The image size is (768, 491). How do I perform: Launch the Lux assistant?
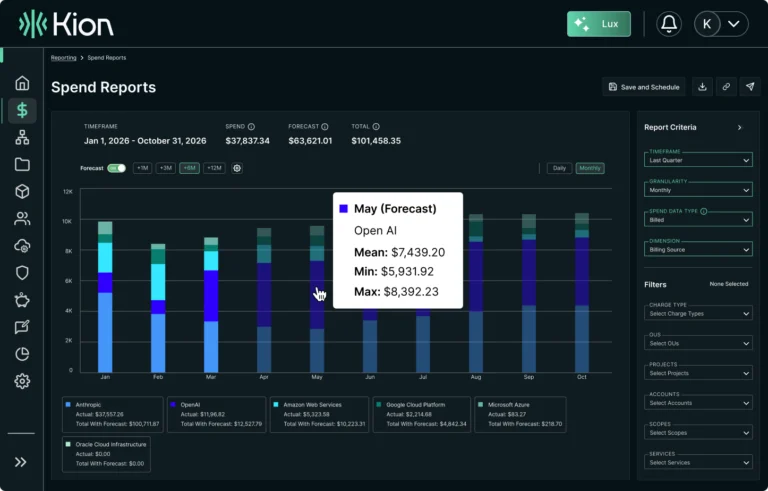coord(599,24)
